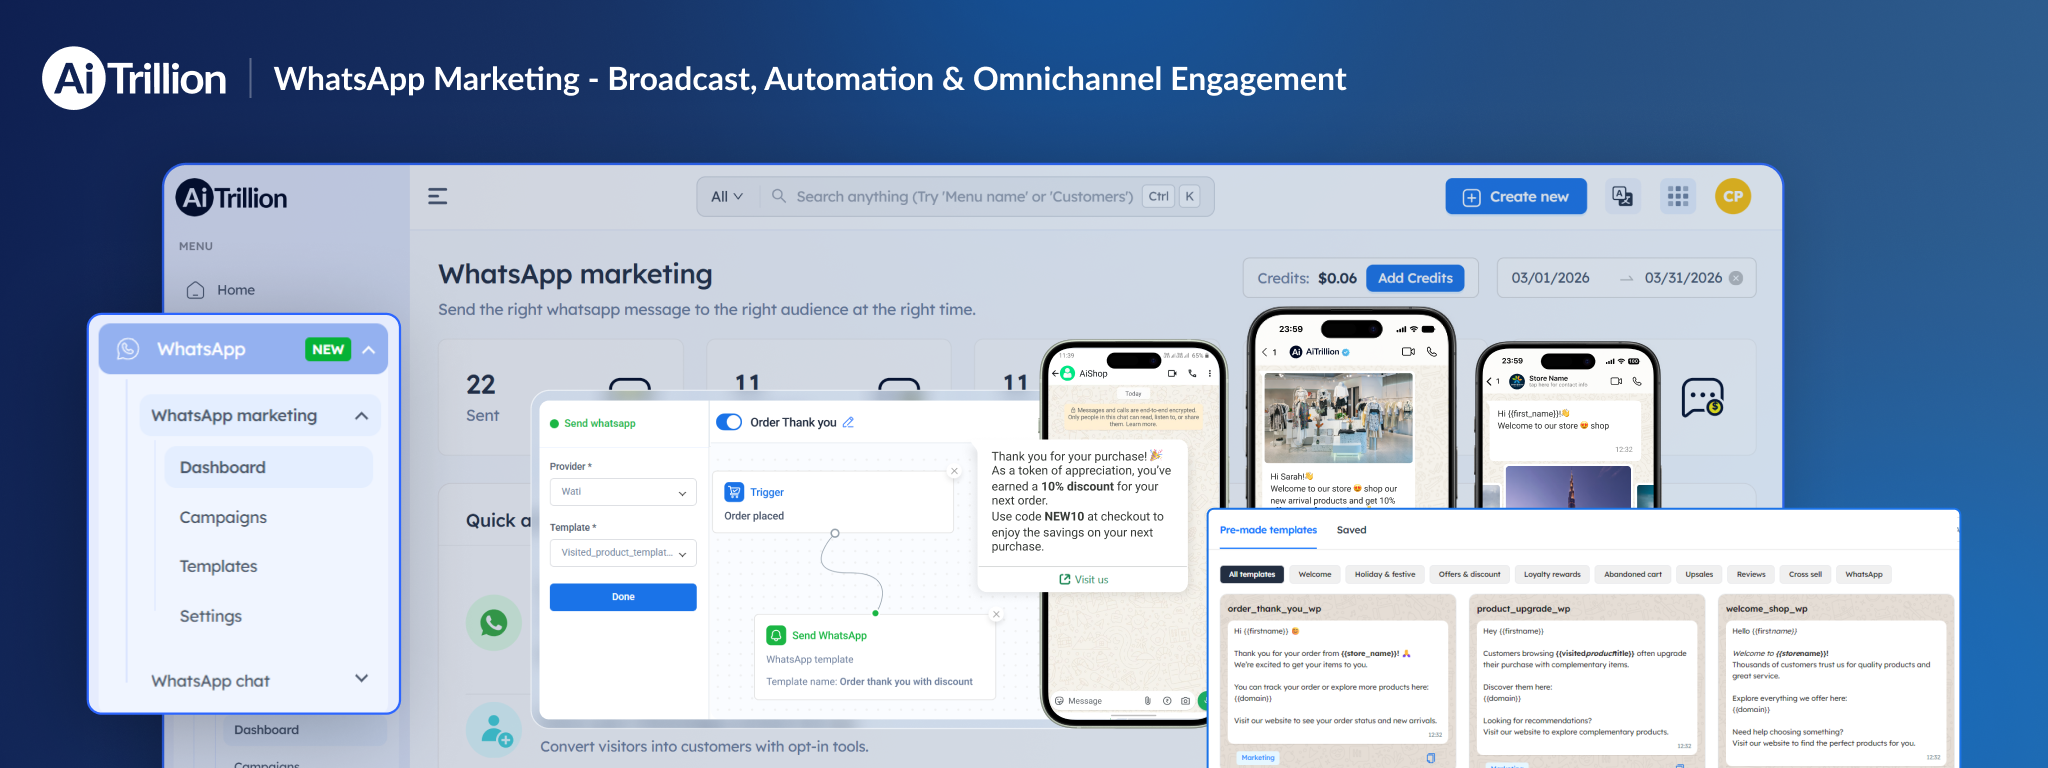Click phone call icon in AiTrillion chat

click(x=1432, y=352)
